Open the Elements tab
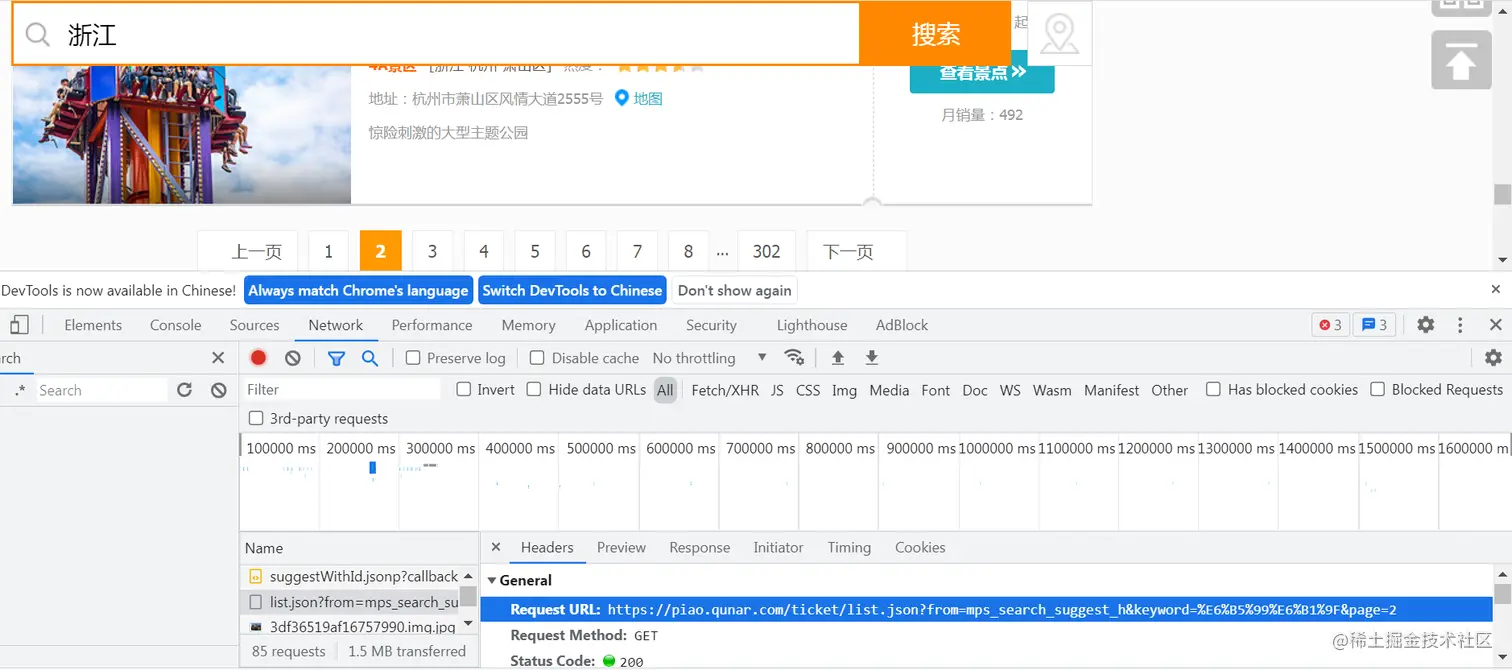The height and width of the screenshot is (670, 1512). click(x=93, y=325)
